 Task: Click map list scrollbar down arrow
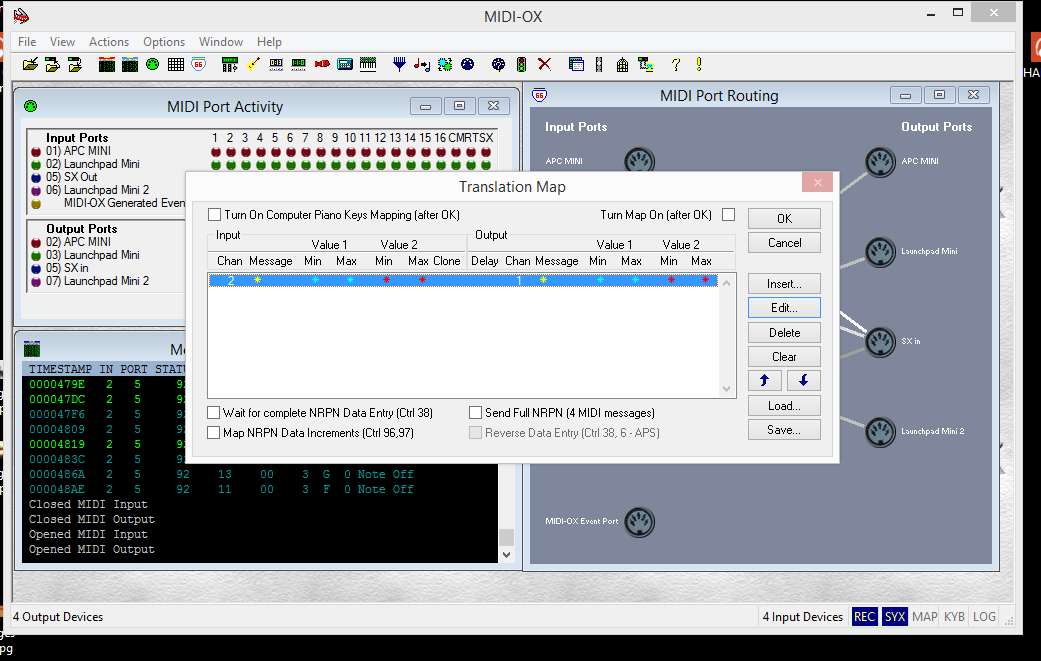coord(726,389)
